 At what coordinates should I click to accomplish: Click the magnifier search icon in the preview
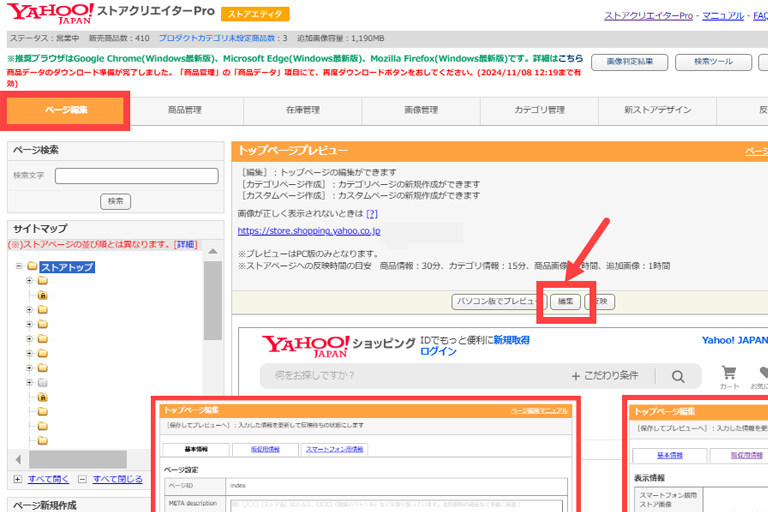(x=678, y=376)
